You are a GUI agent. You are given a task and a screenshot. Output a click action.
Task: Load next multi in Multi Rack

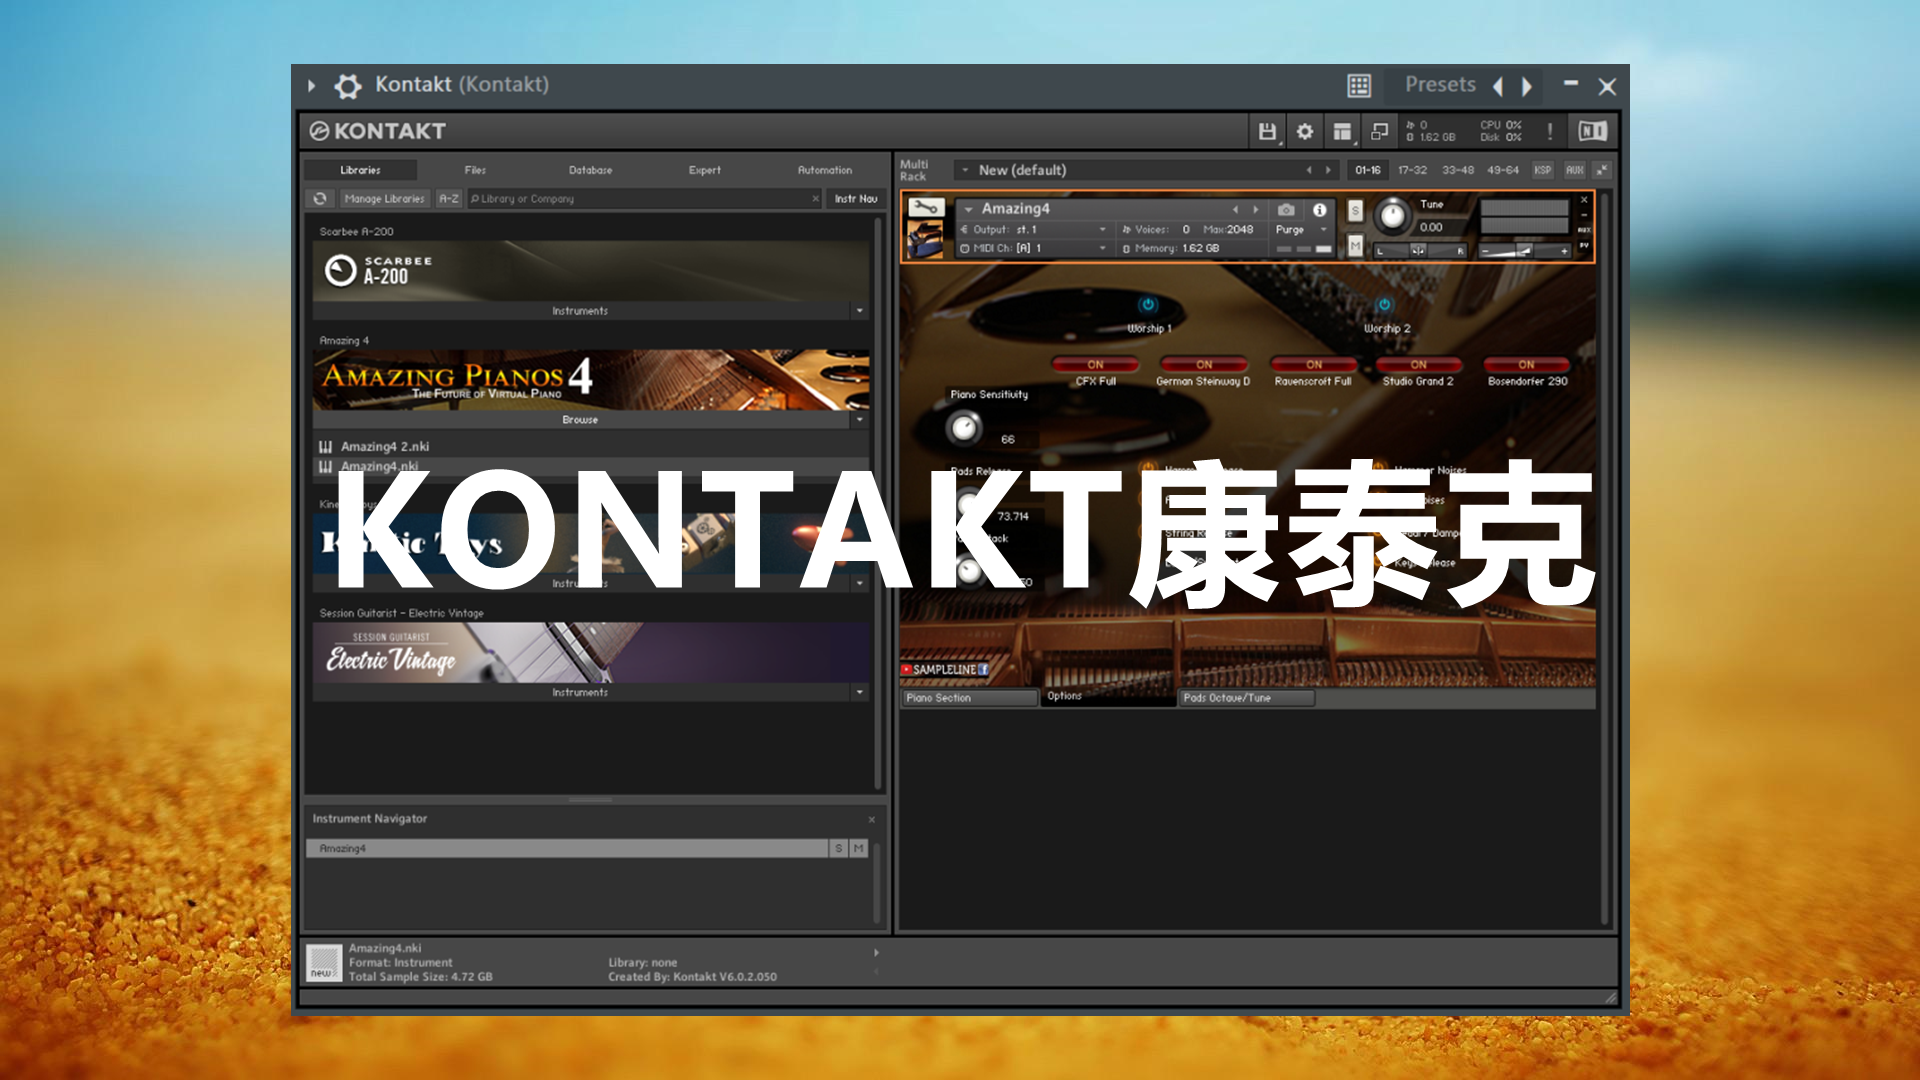click(x=1328, y=171)
